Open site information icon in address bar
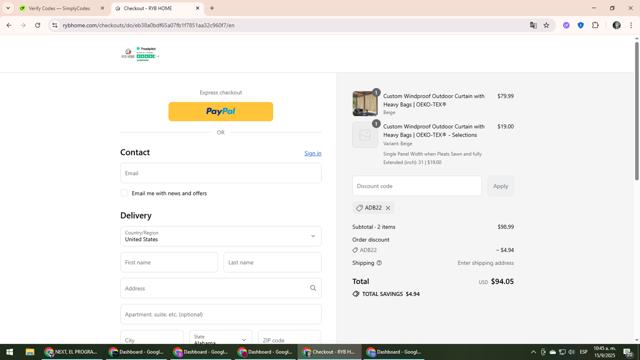Image resolution: width=640 pixels, height=360 pixels. point(55,25)
